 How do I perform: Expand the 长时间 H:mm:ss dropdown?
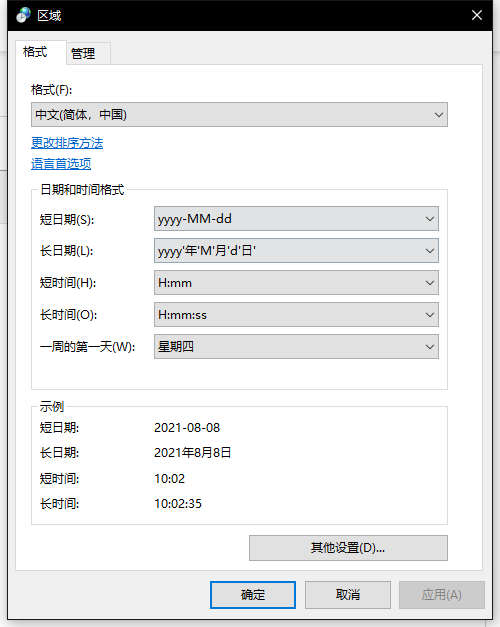click(x=296, y=315)
